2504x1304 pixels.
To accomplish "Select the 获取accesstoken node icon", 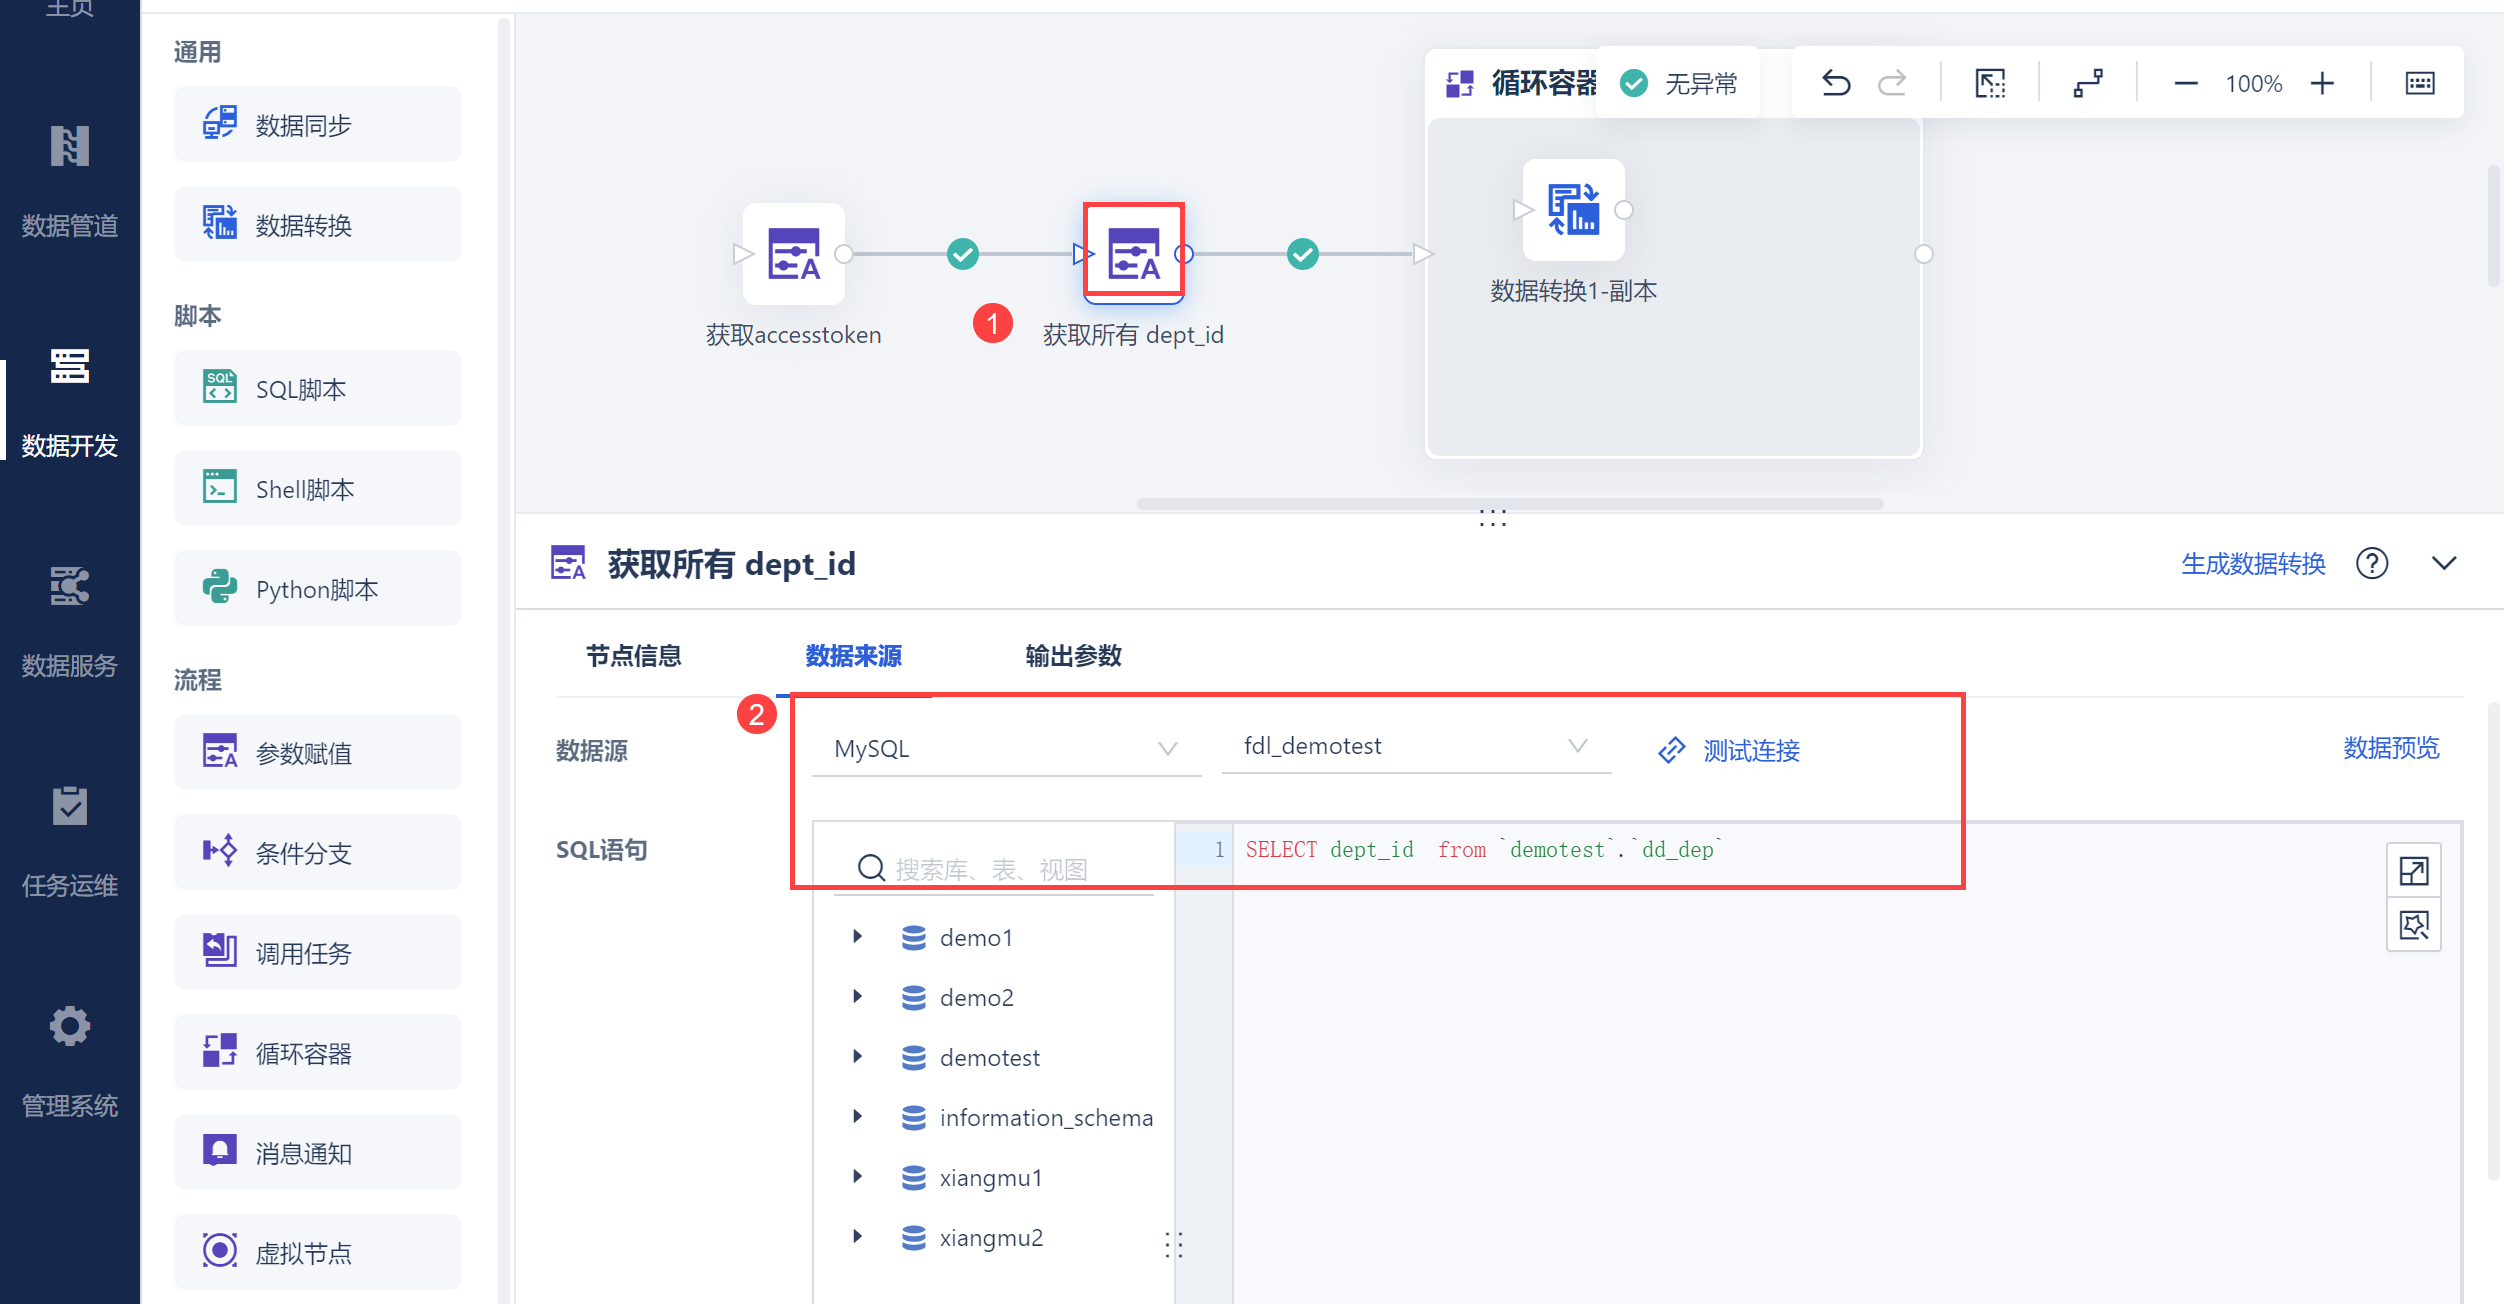I will pyautogui.click(x=793, y=254).
